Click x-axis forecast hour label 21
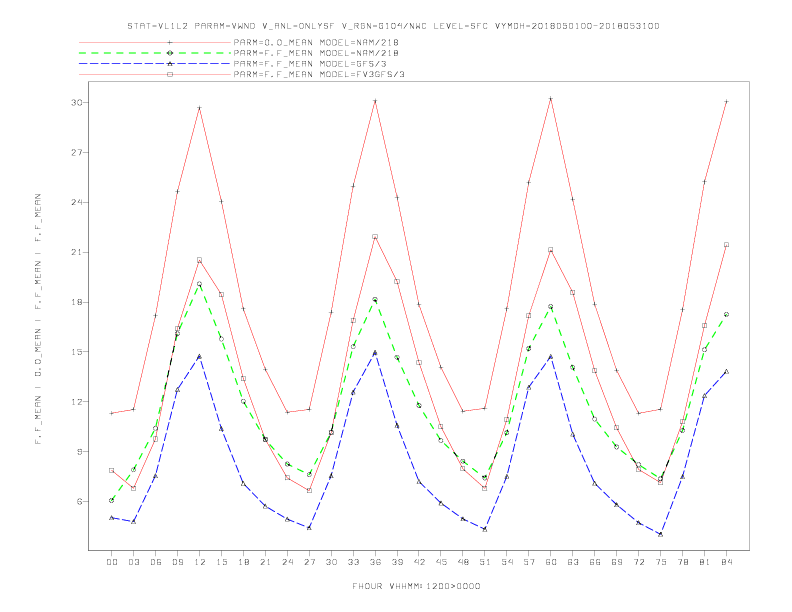The width and height of the screenshot is (792, 612). coord(265,562)
